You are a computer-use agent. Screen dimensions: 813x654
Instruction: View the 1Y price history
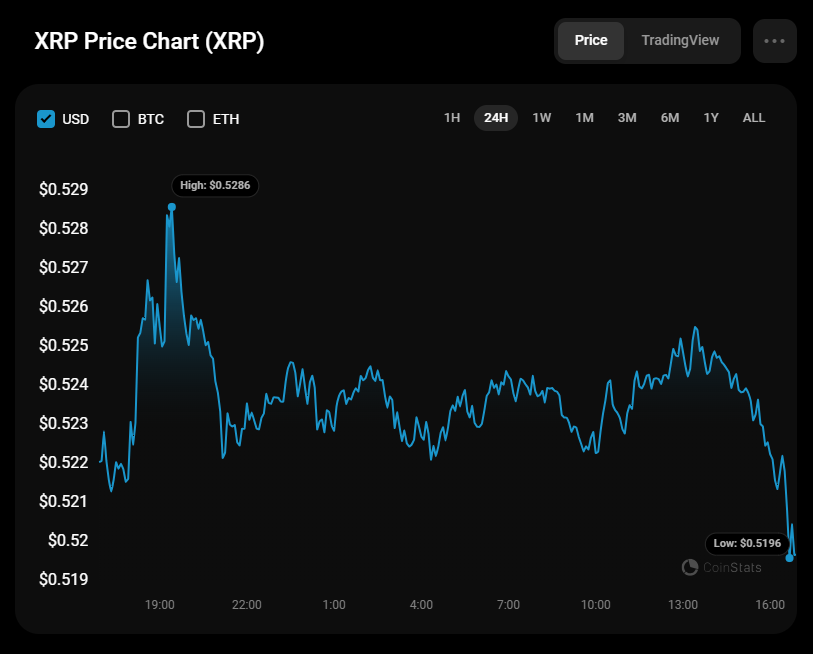coord(711,118)
